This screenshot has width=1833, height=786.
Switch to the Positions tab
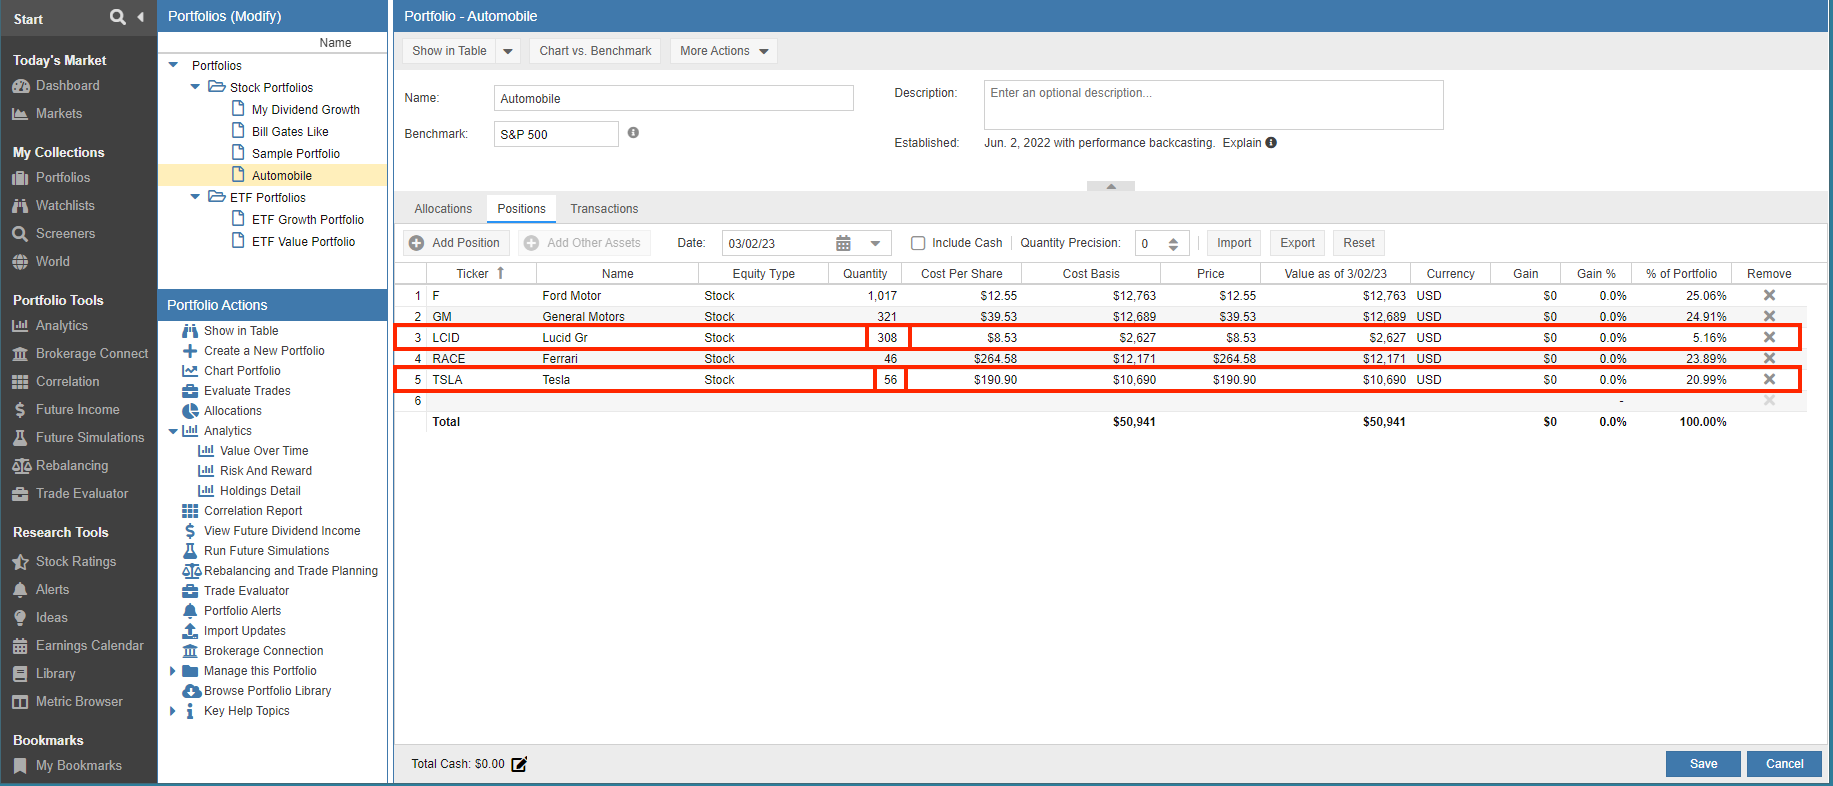[521, 209]
